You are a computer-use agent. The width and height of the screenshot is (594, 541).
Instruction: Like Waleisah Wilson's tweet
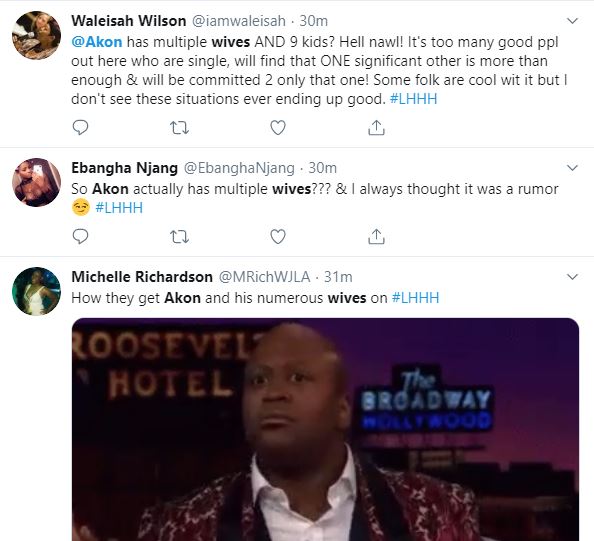tap(278, 128)
